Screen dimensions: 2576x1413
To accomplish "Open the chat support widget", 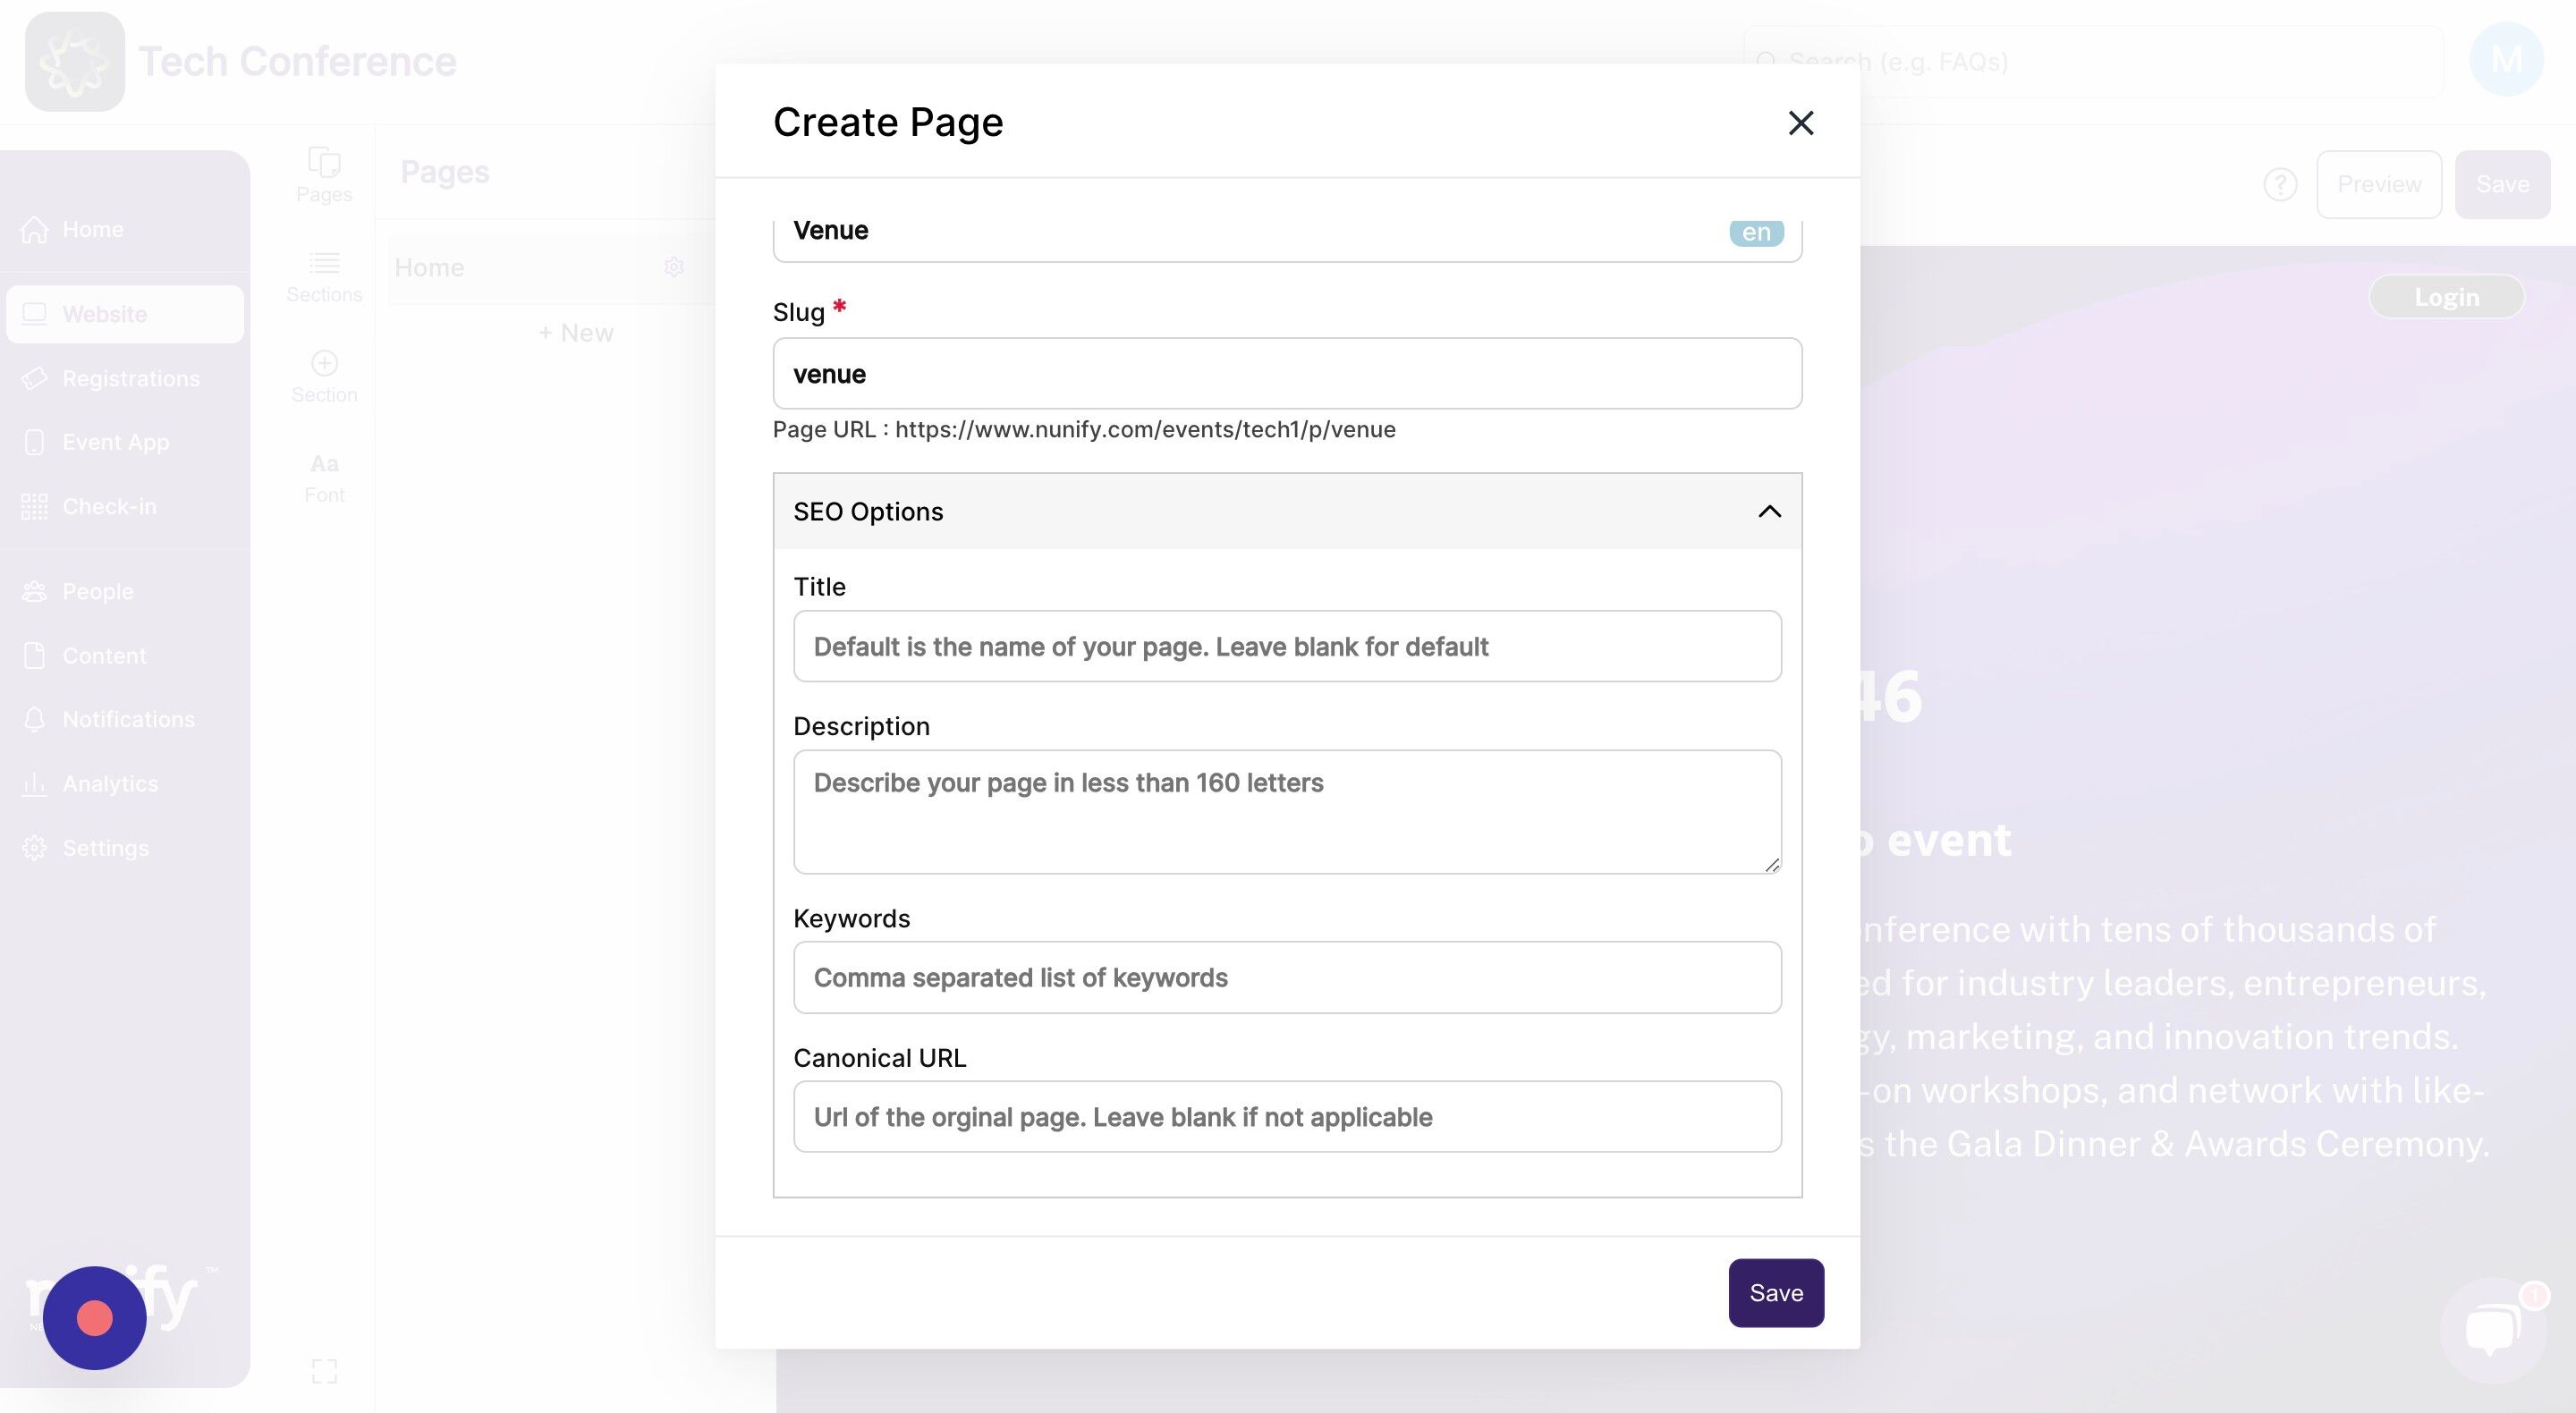I will click(2491, 1329).
